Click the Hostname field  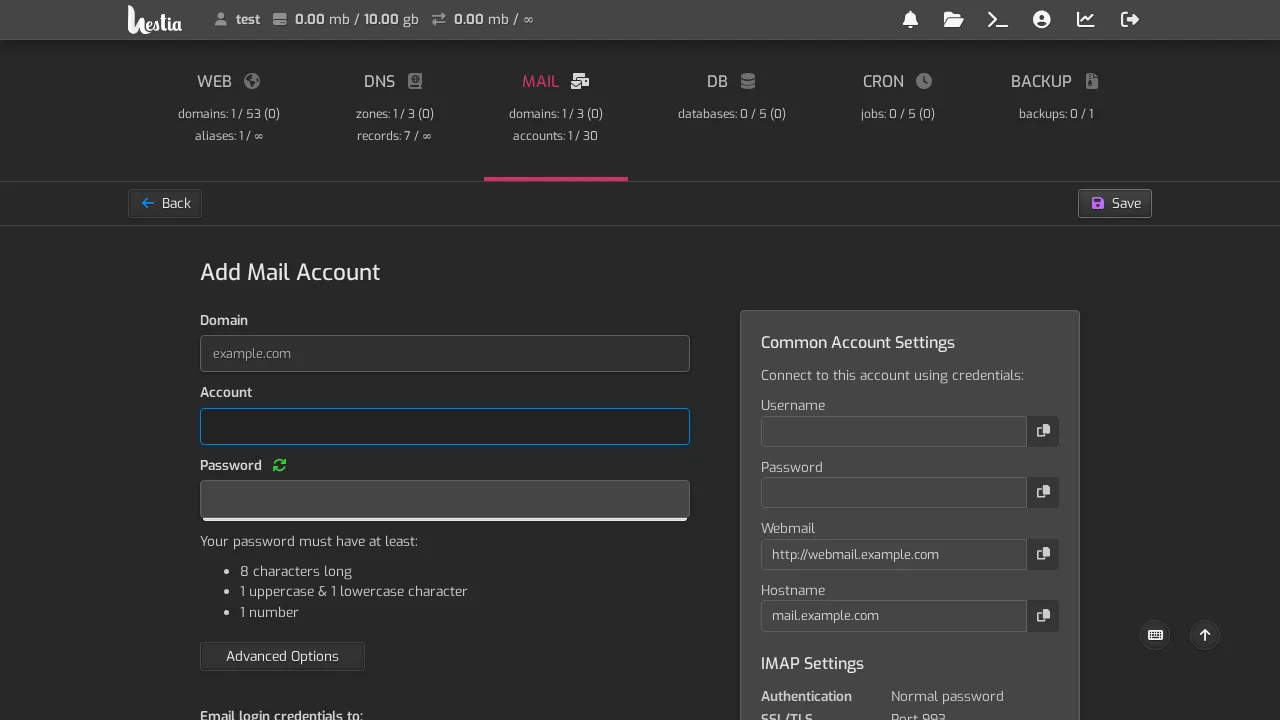click(894, 616)
